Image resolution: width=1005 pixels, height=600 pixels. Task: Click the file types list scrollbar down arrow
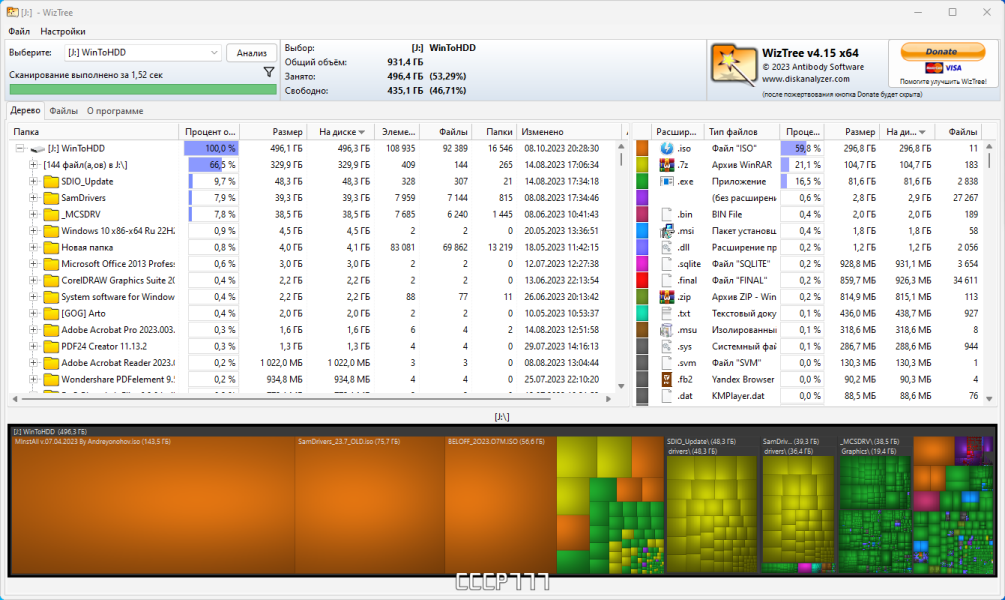[x=989, y=399]
